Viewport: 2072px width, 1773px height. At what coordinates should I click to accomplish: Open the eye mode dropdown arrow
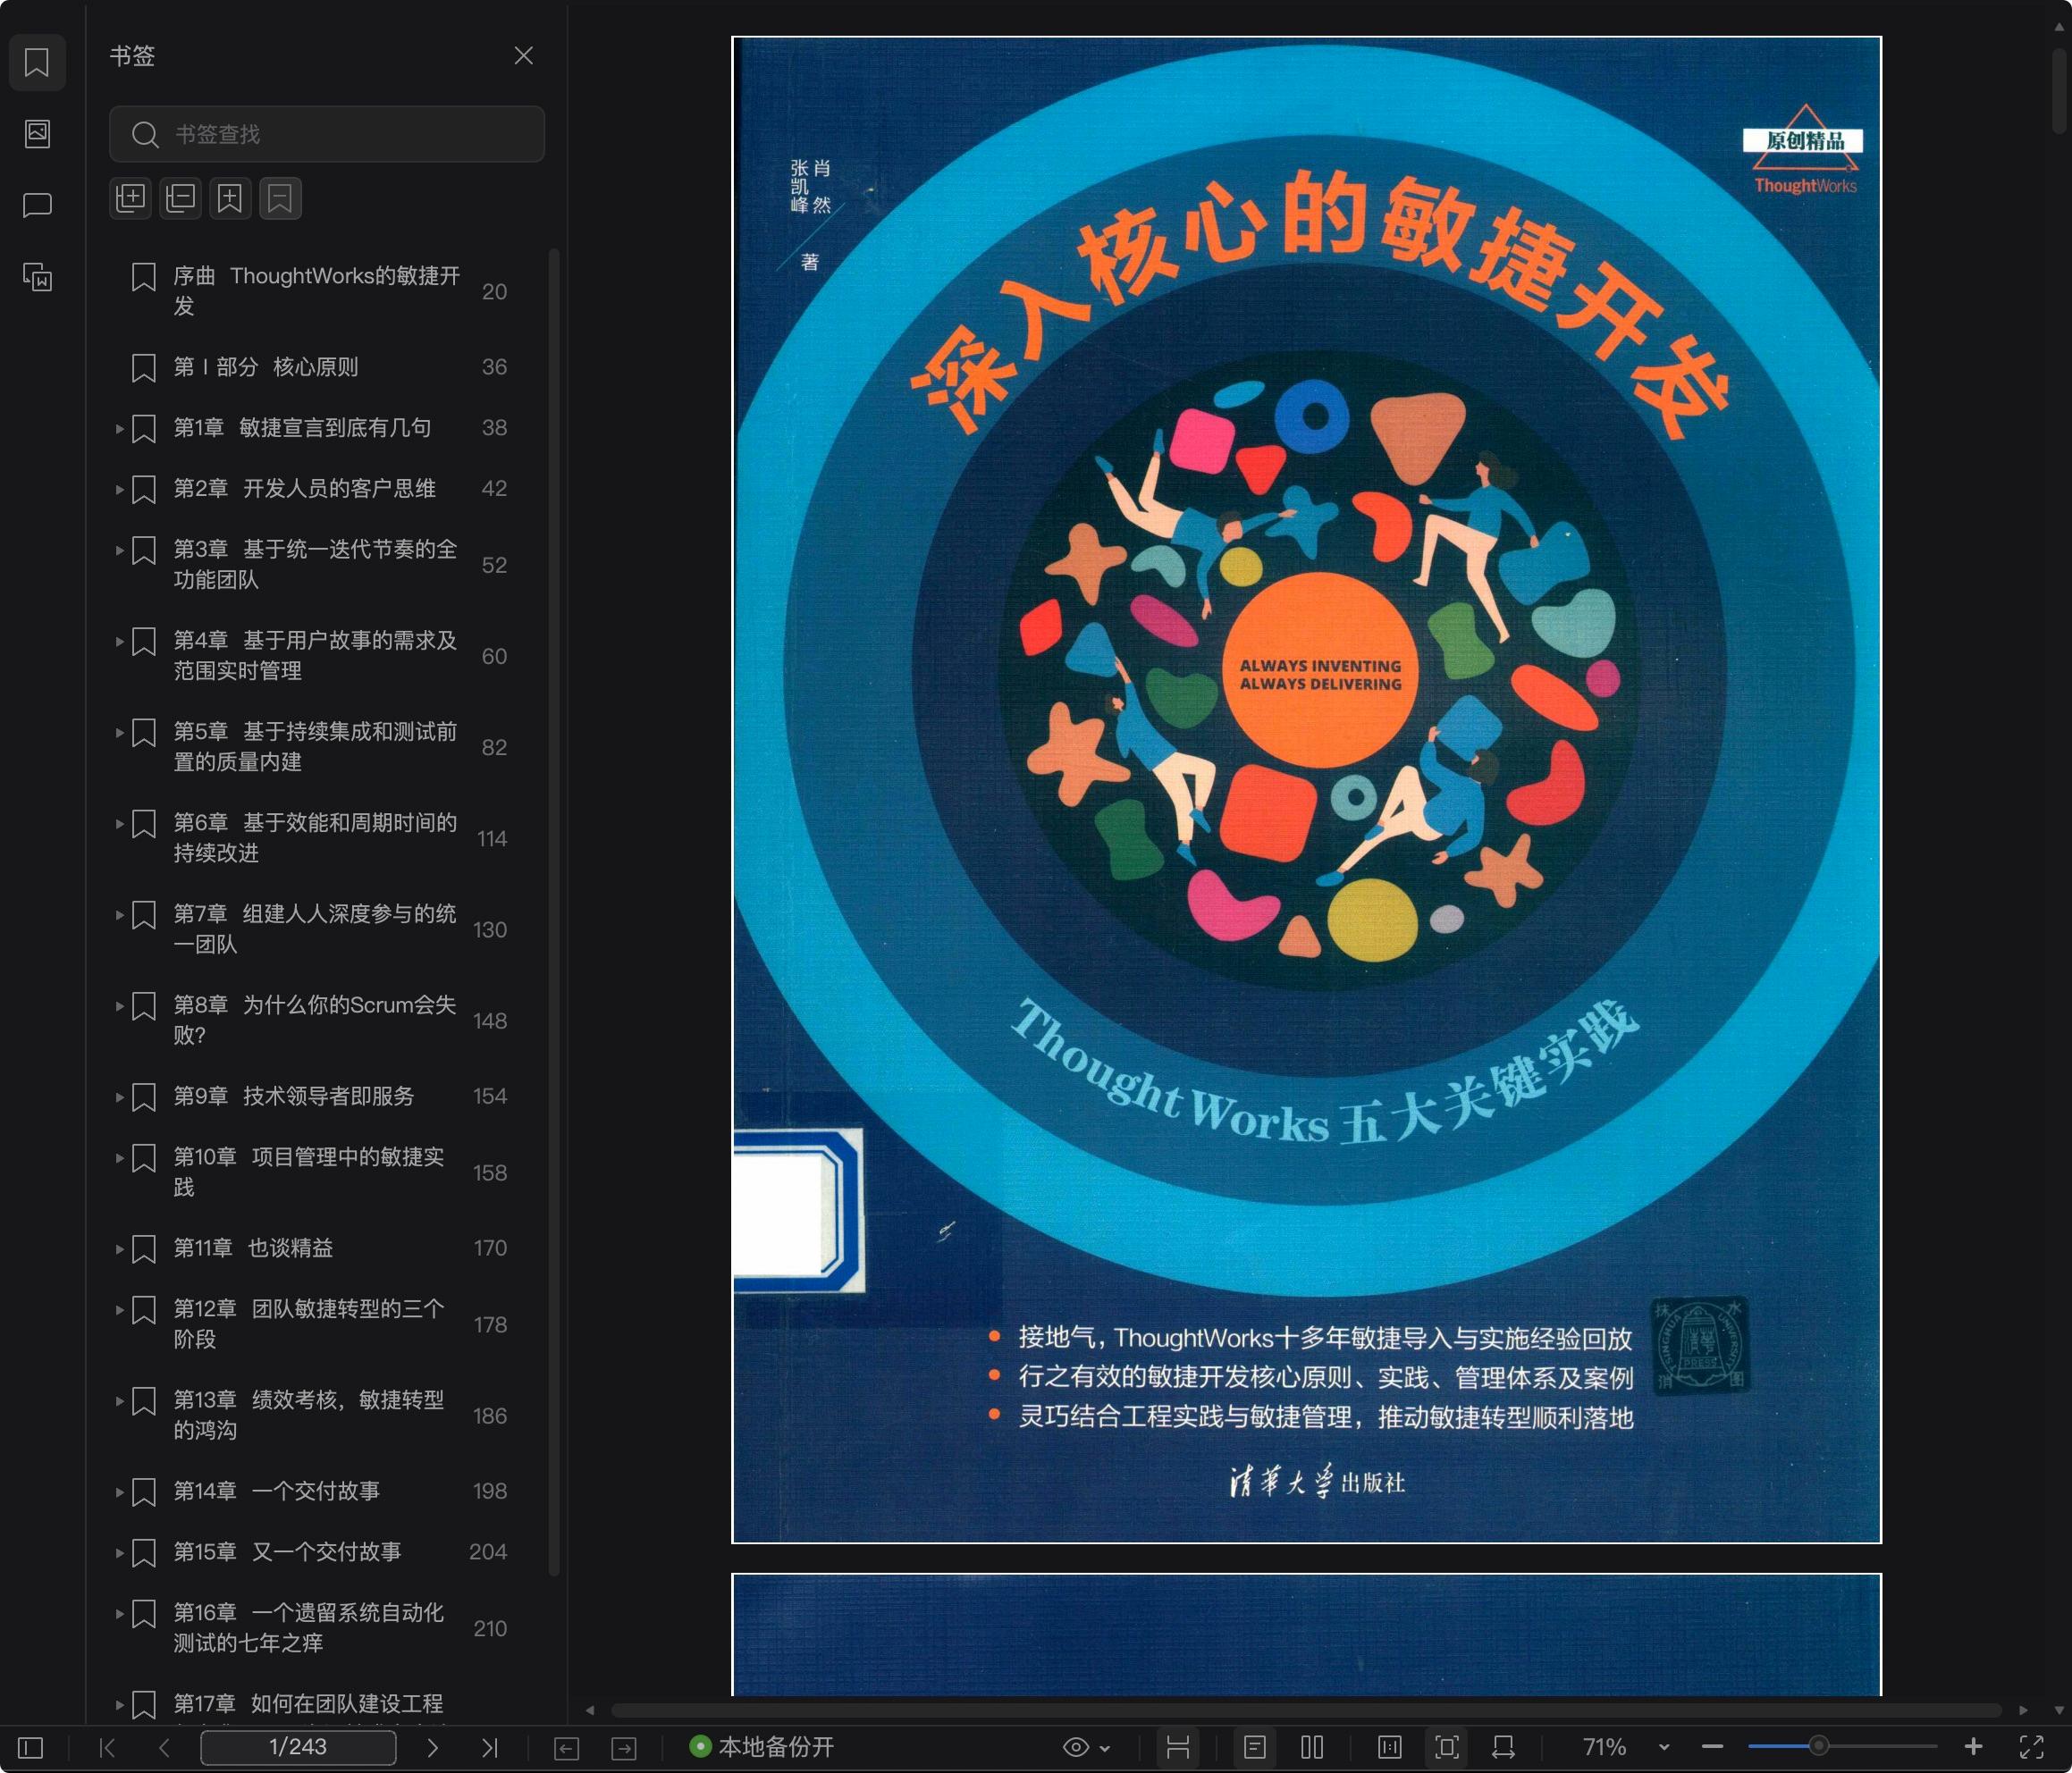coord(1105,1748)
